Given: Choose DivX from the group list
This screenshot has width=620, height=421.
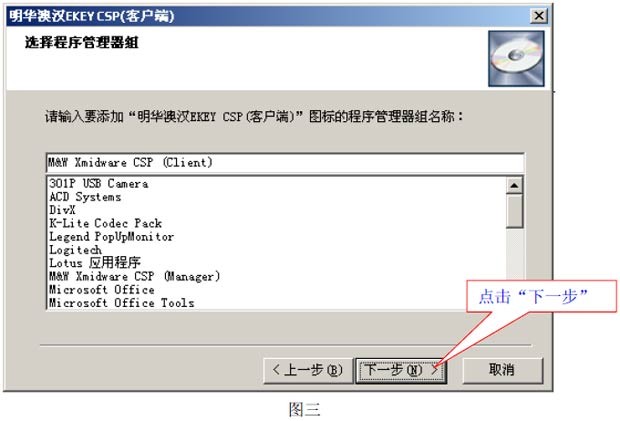Looking at the screenshot, I should point(62,210).
